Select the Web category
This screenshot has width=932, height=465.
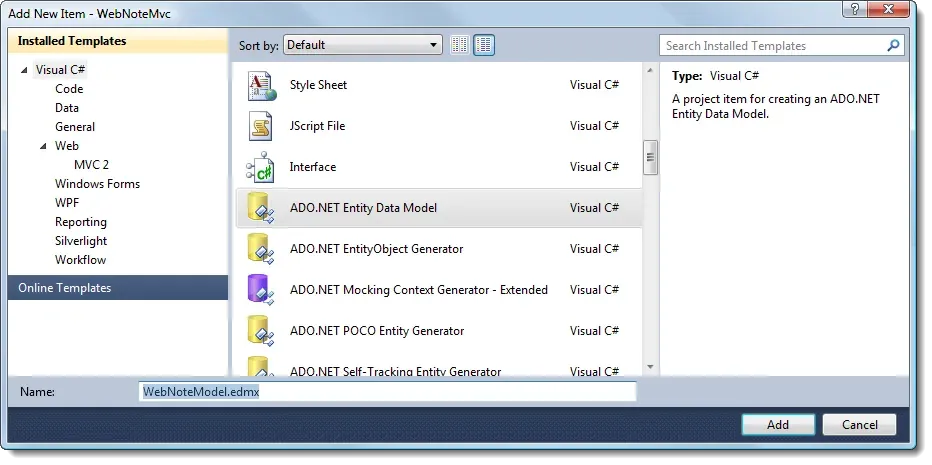point(67,146)
